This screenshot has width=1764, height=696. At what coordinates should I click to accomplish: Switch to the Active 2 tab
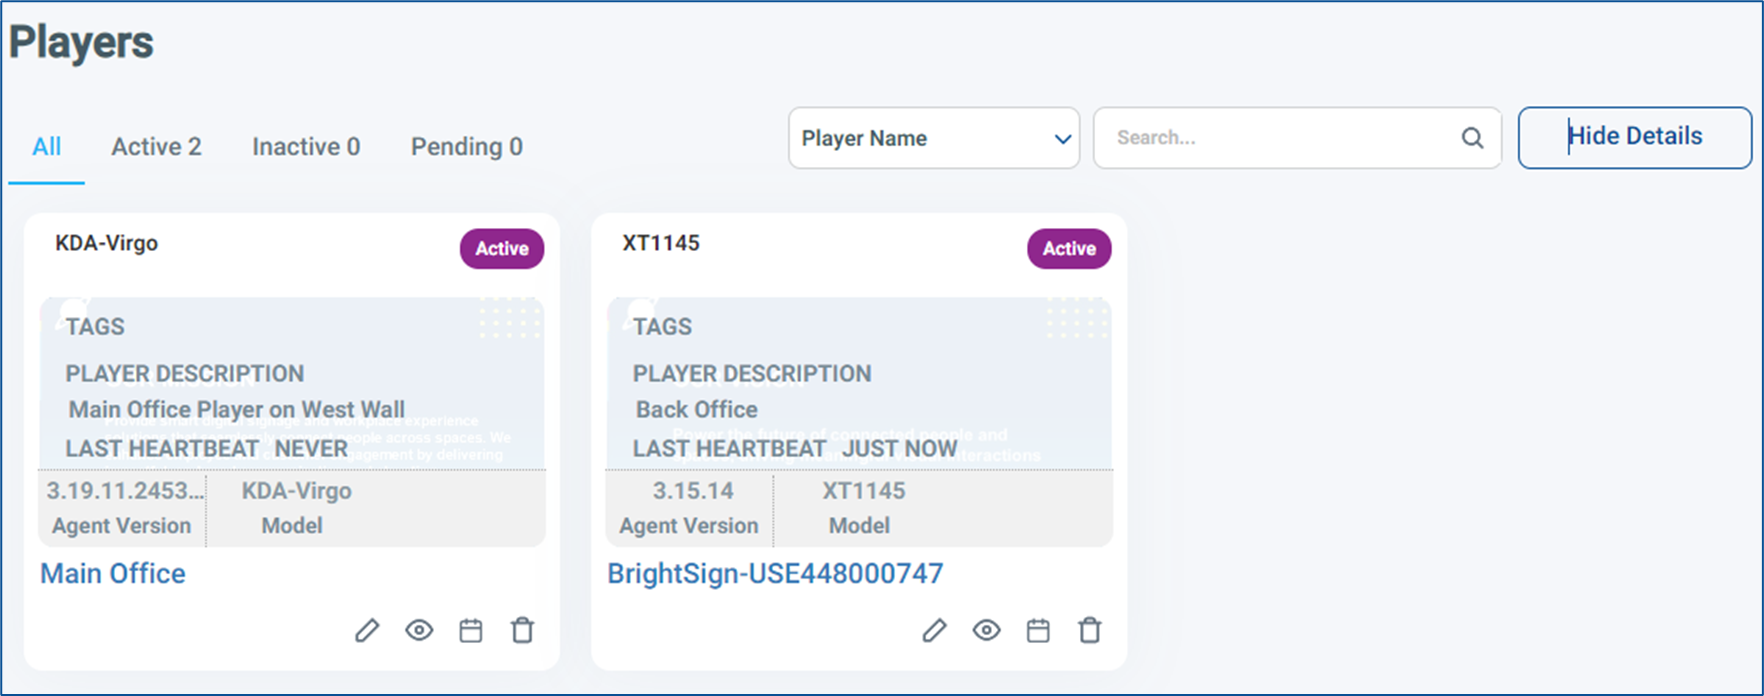tap(156, 147)
